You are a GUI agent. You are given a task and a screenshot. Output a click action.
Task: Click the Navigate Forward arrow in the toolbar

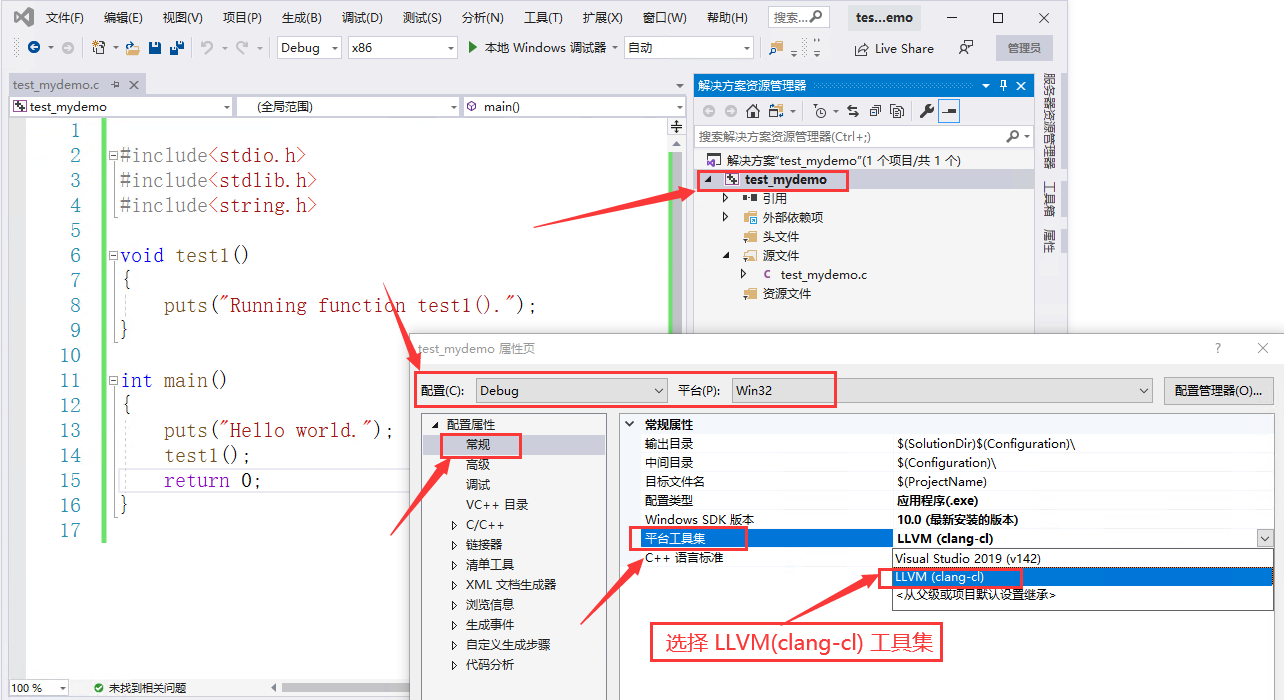[68, 48]
